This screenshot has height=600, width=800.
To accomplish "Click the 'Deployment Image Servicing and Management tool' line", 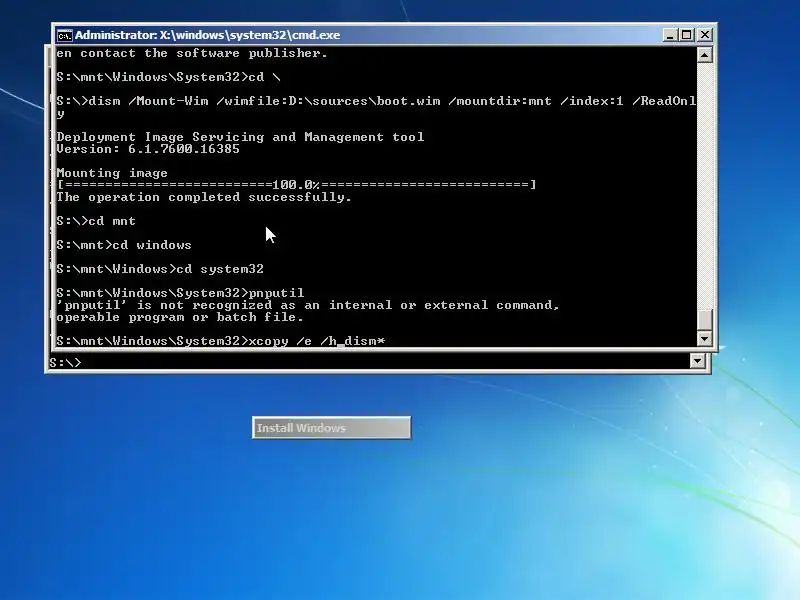I will point(240,137).
